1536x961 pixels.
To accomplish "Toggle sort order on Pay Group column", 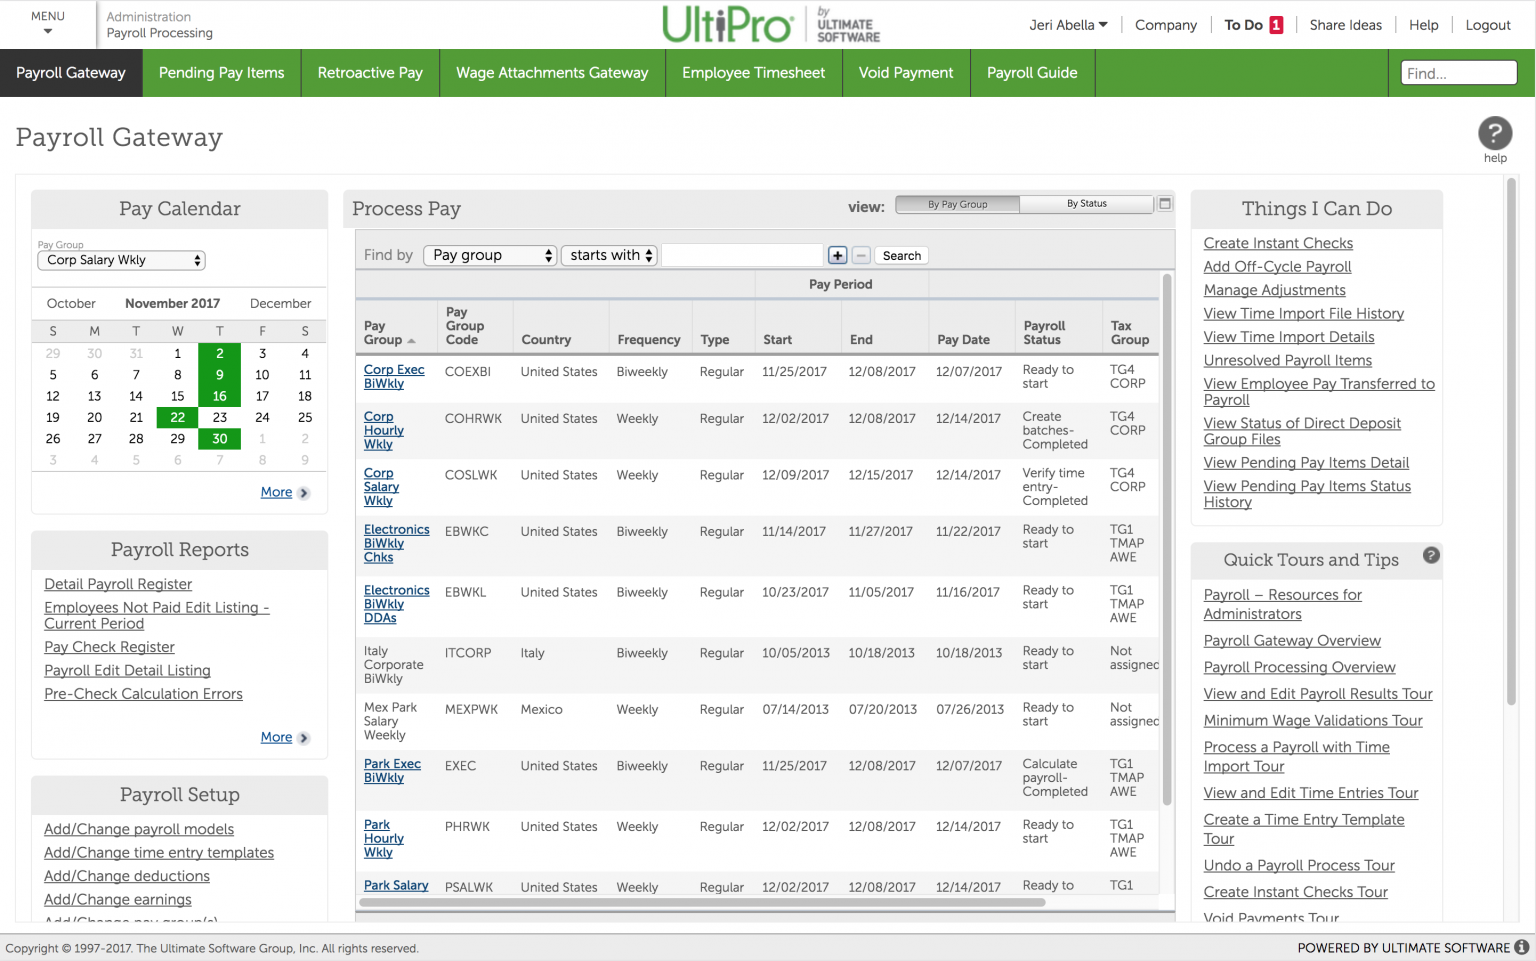I will click(x=413, y=340).
